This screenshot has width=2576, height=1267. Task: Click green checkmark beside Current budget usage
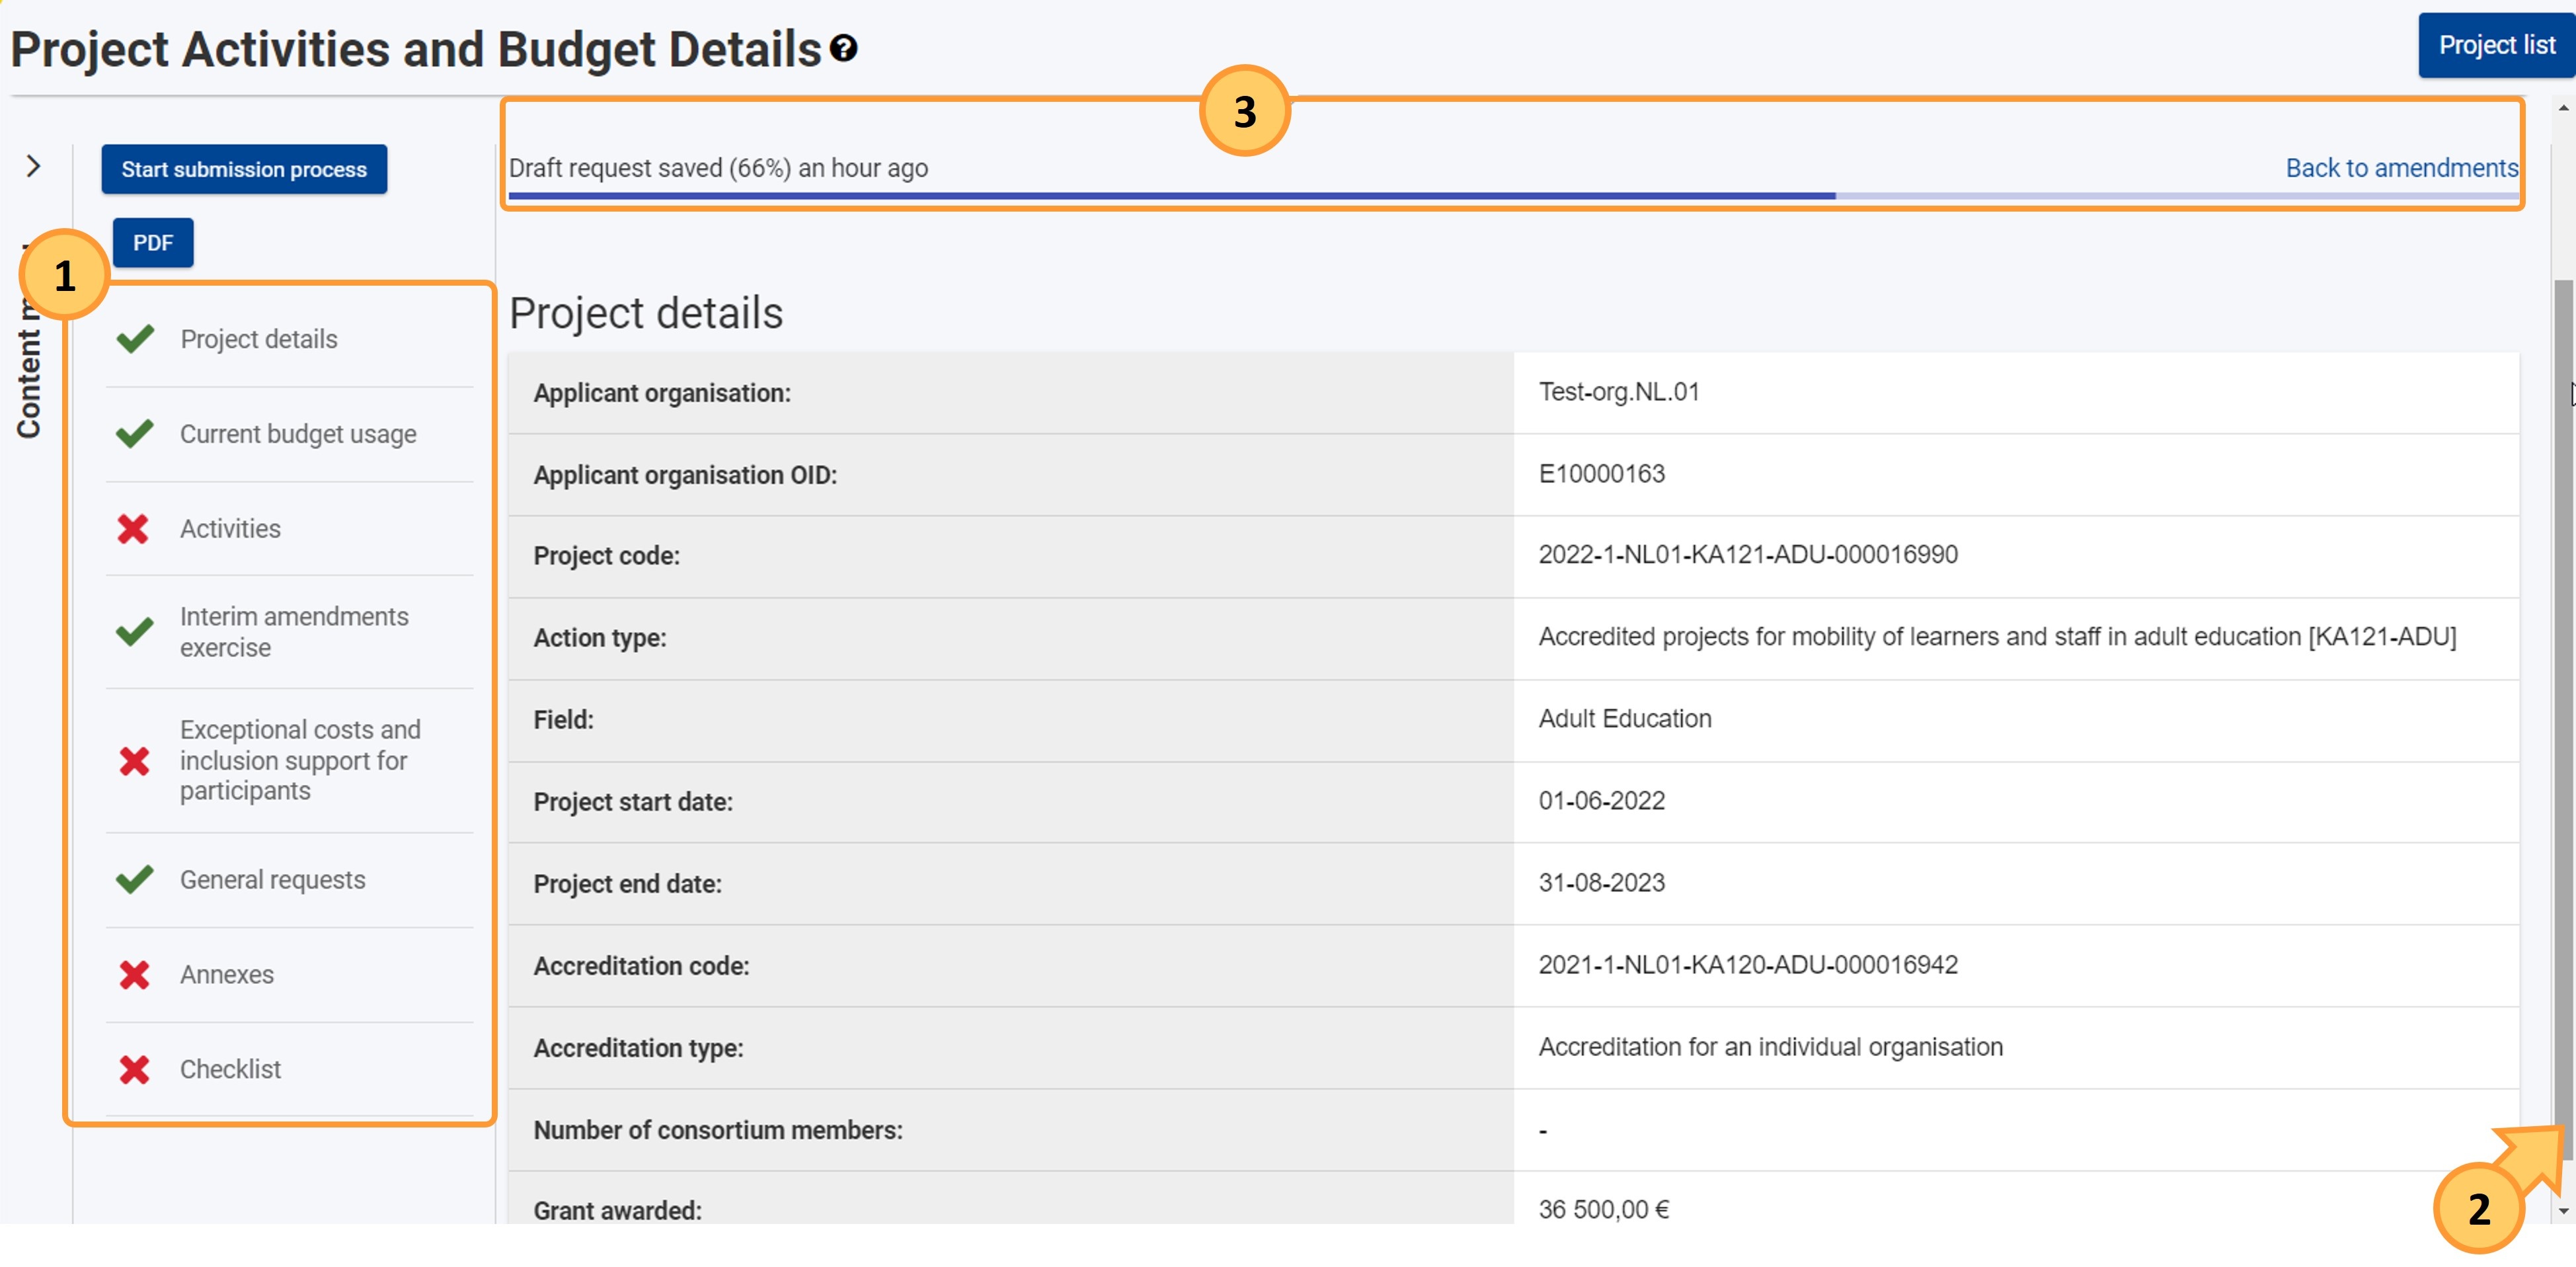pyautogui.click(x=135, y=433)
